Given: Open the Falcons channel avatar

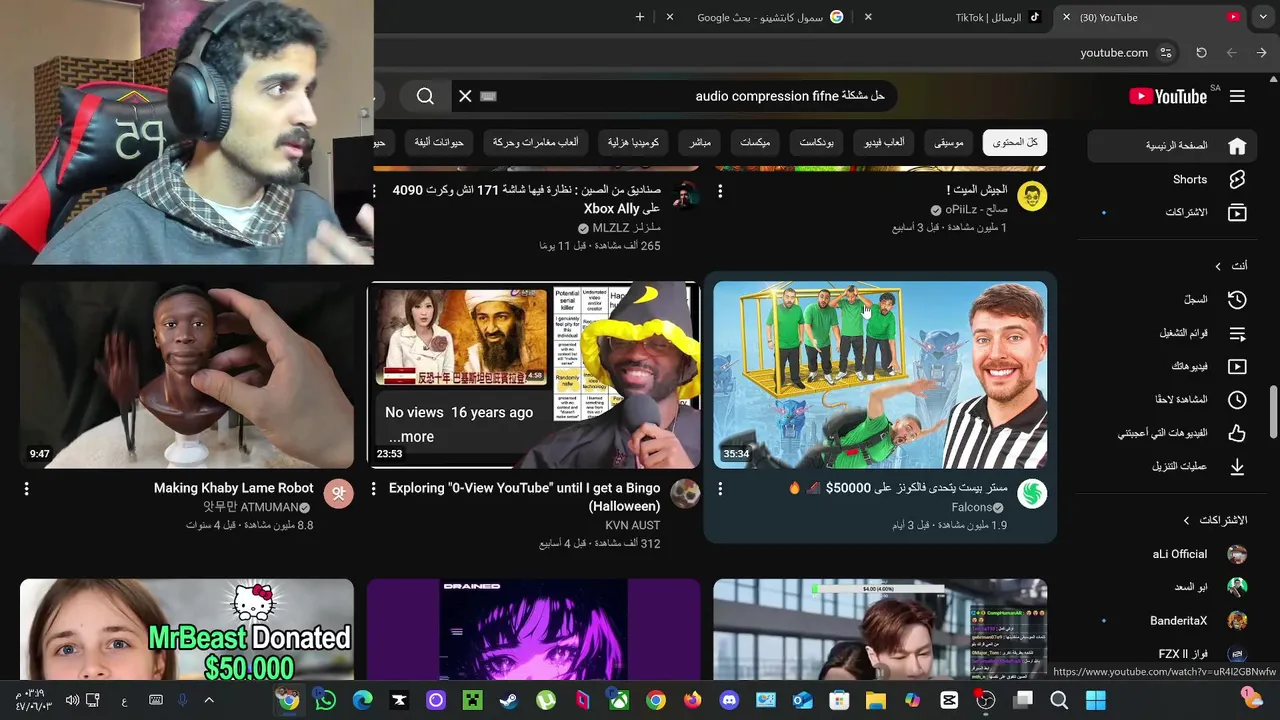Looking at the screenshot, I should pyautogui.click(x=1032, y=494).
